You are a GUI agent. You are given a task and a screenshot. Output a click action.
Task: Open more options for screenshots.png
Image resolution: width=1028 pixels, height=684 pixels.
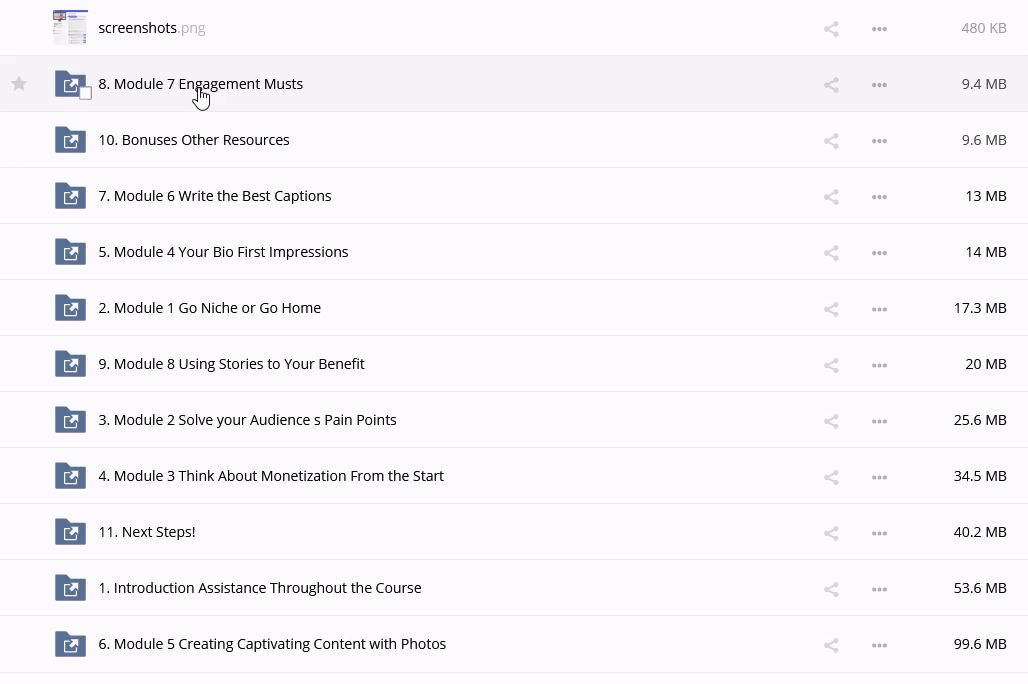[879, 29]
